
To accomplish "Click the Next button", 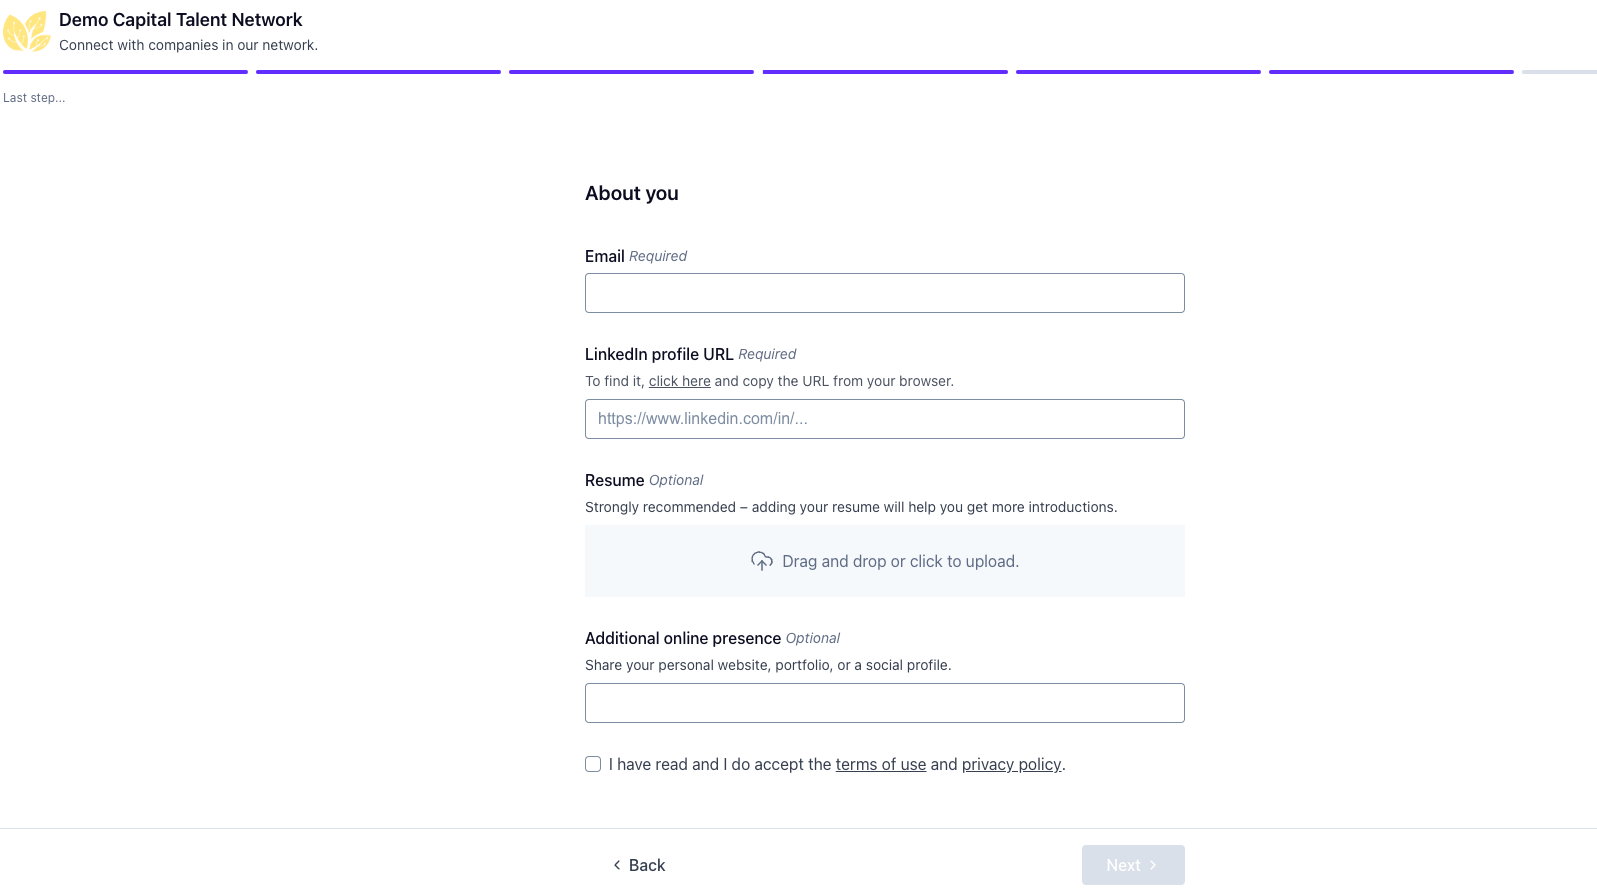I will click(1133, 865).
